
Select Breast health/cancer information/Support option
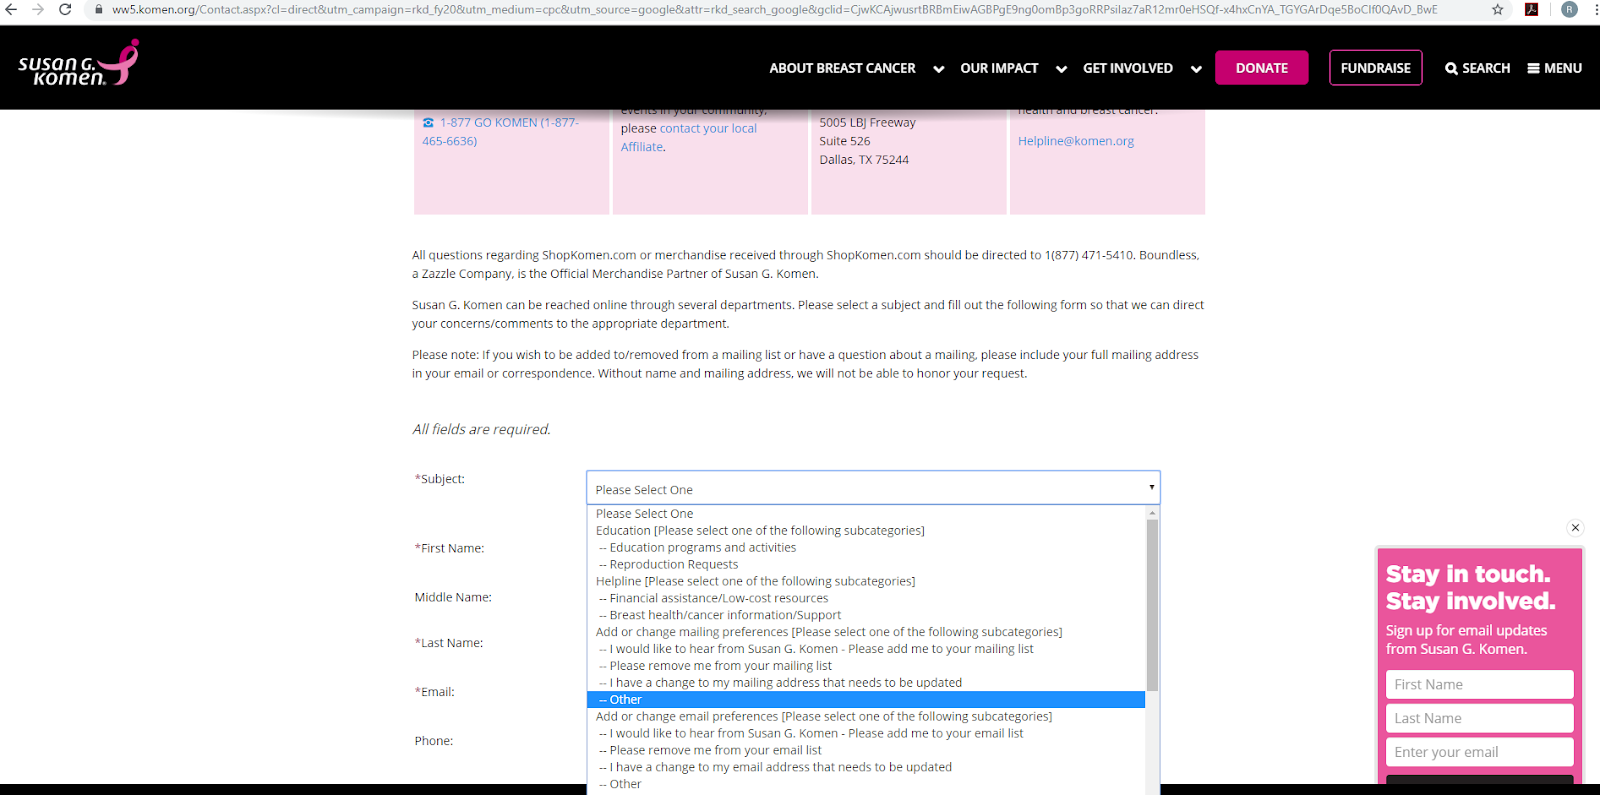866,615
